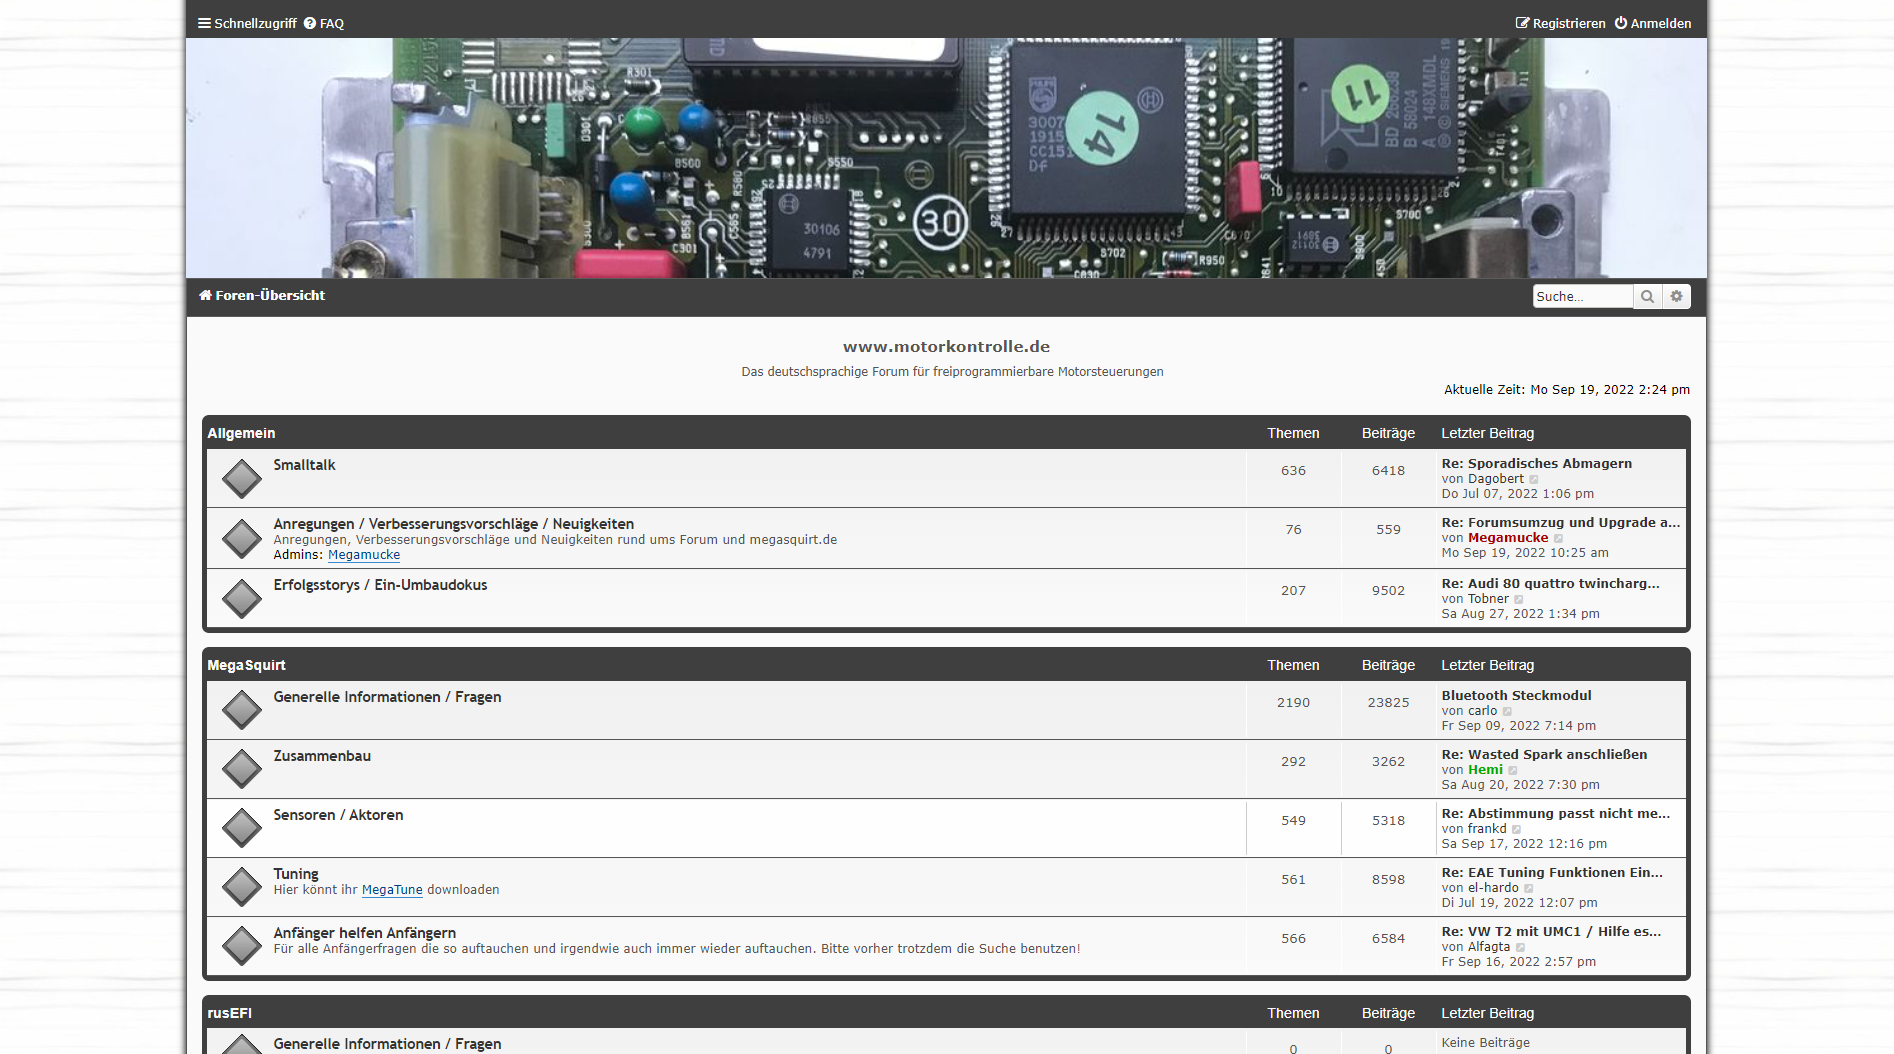Focus the Suche search field
Viewport: 1894px width, 1054px height.
pos(1582,297)
